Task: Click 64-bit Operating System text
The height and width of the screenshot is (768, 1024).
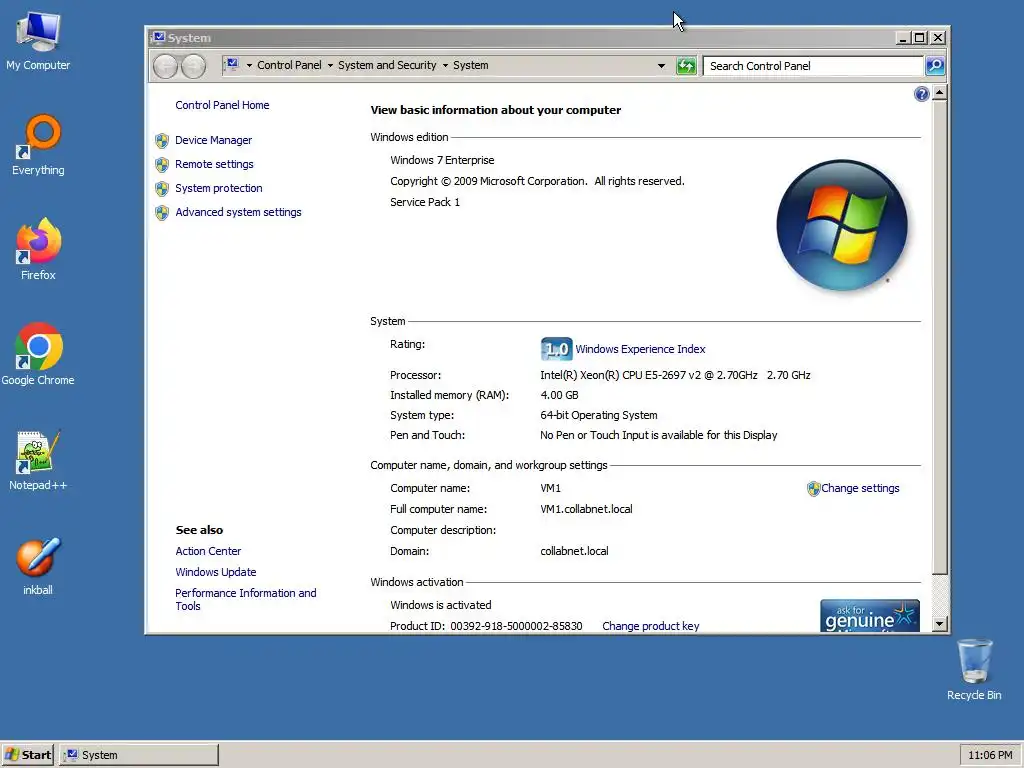Action: coord(599,415)
